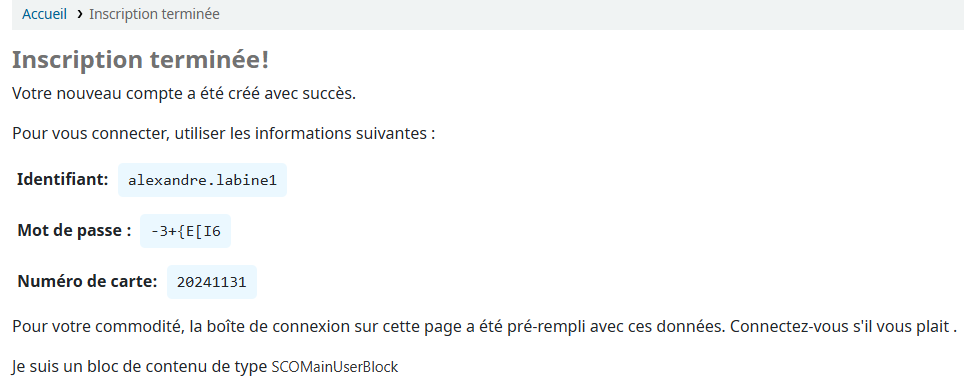
Task: Click the Mot de passe : label
Action: tap(74, 230)
